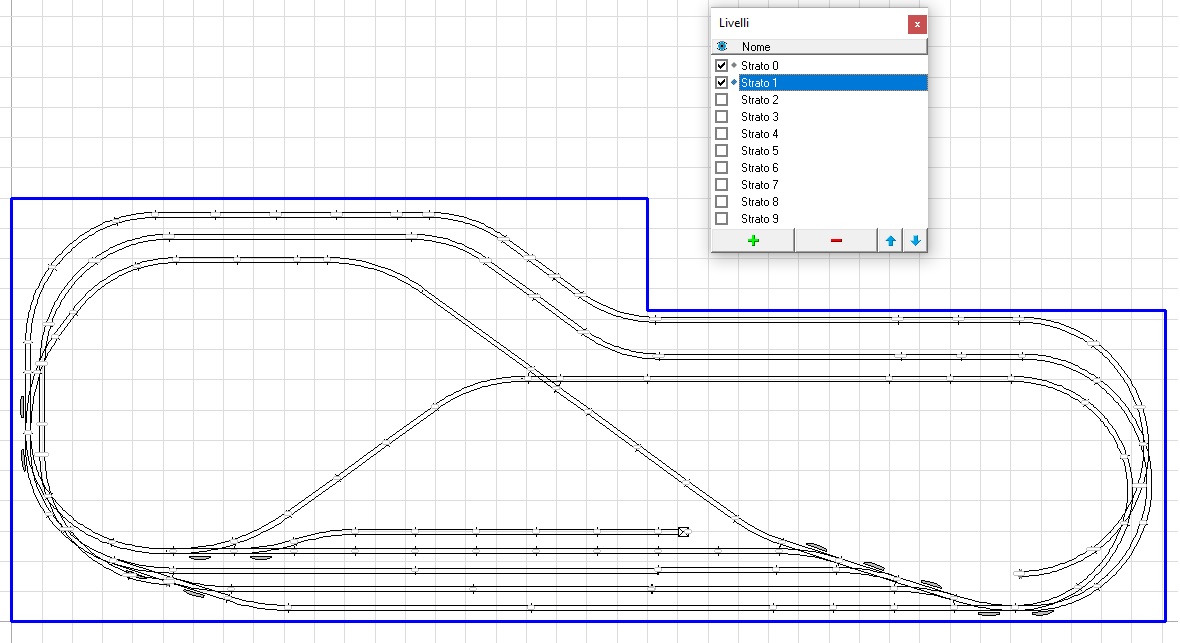1180x643 pixels.
Task: Select the Strato 6 layer row
Action: 760,168
